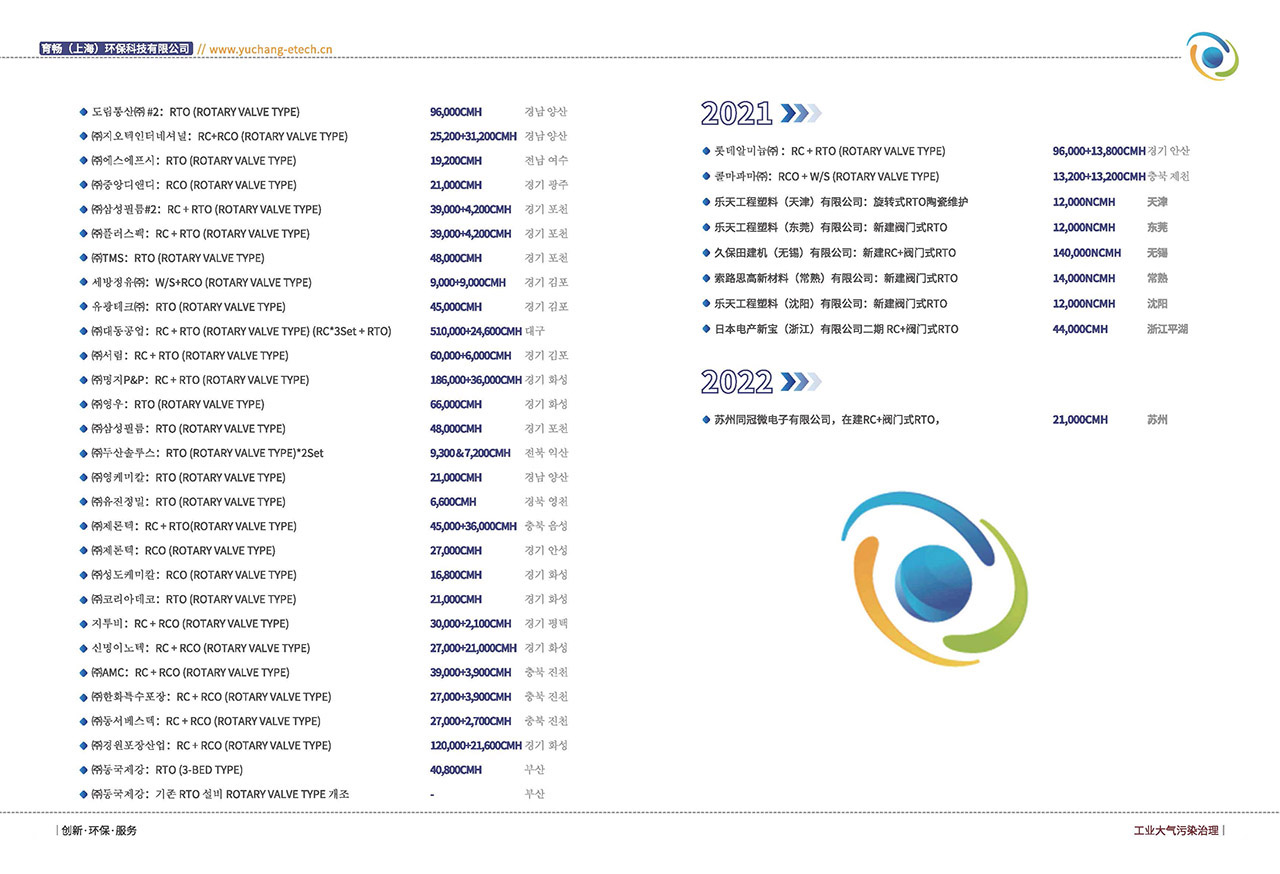The height and width of the screenshot is (874, 1280).
Task: Select the 2022 year heading
Action: [x=737, y=381]
